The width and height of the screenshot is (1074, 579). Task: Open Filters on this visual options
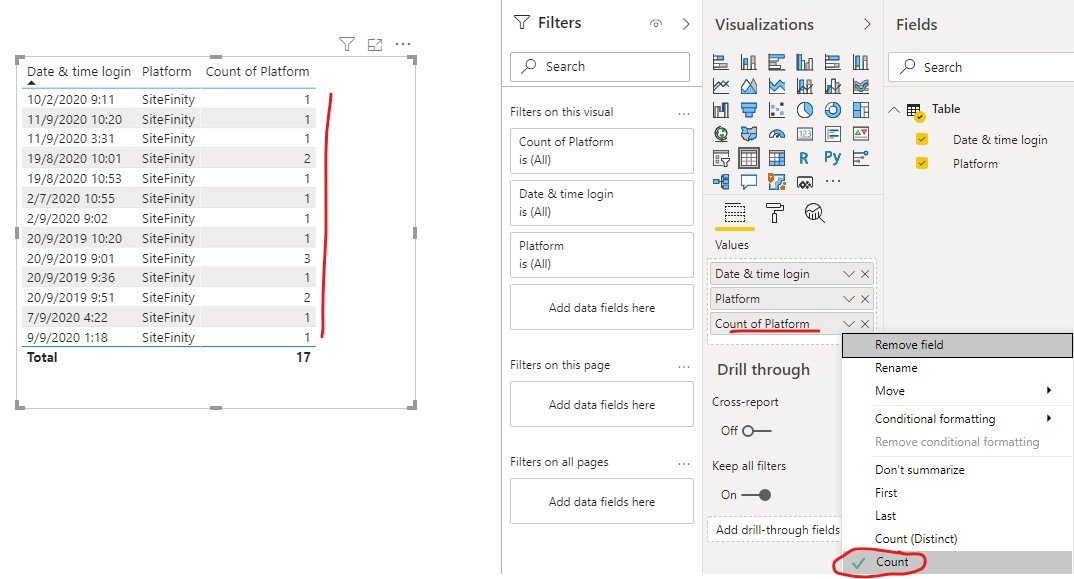[x=684, y=114]
